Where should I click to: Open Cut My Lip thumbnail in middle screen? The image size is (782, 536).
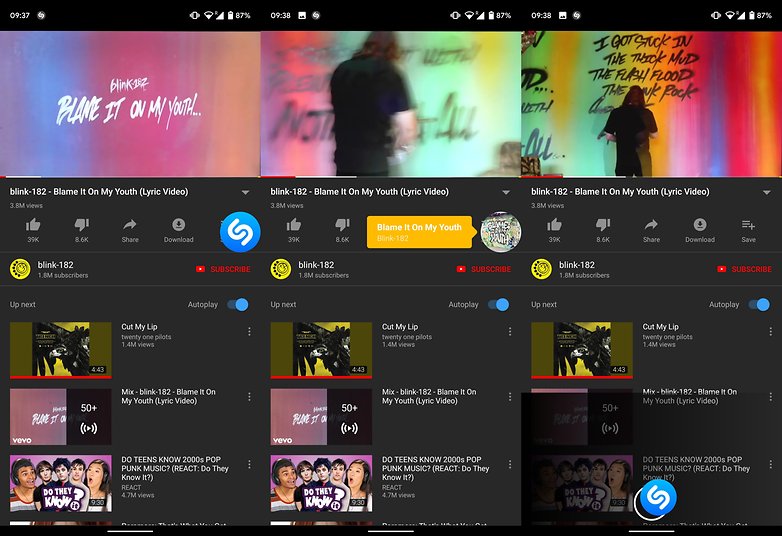321,350
